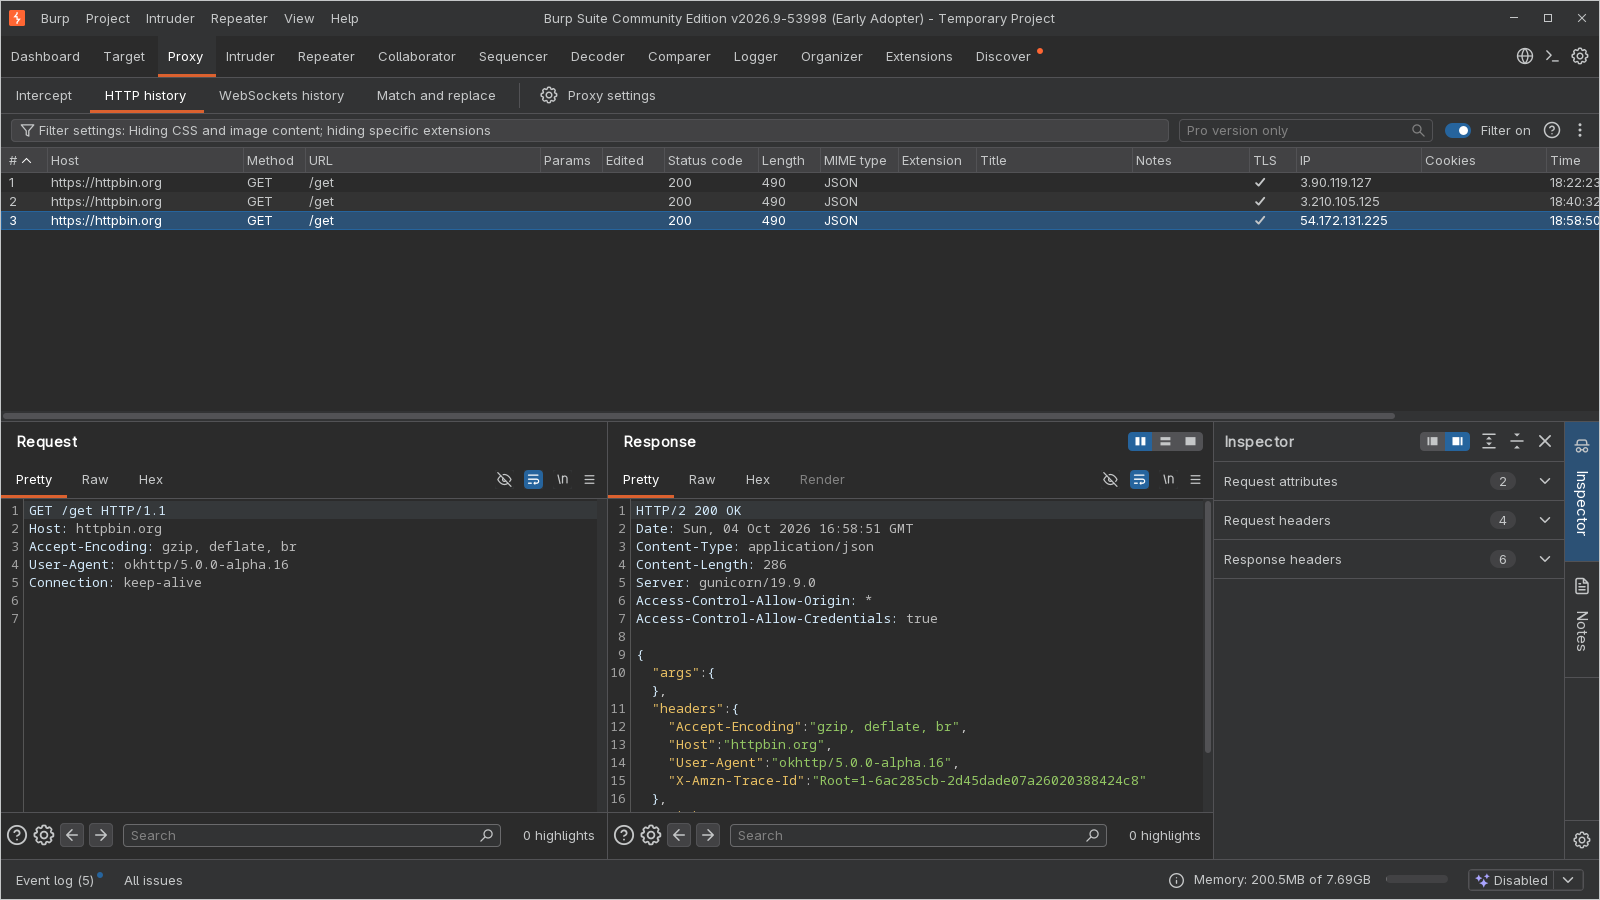Toggle hide non-printable in Response panel
The width and height of the screenshot is (1600, 900).
[x=1110, y=480]
